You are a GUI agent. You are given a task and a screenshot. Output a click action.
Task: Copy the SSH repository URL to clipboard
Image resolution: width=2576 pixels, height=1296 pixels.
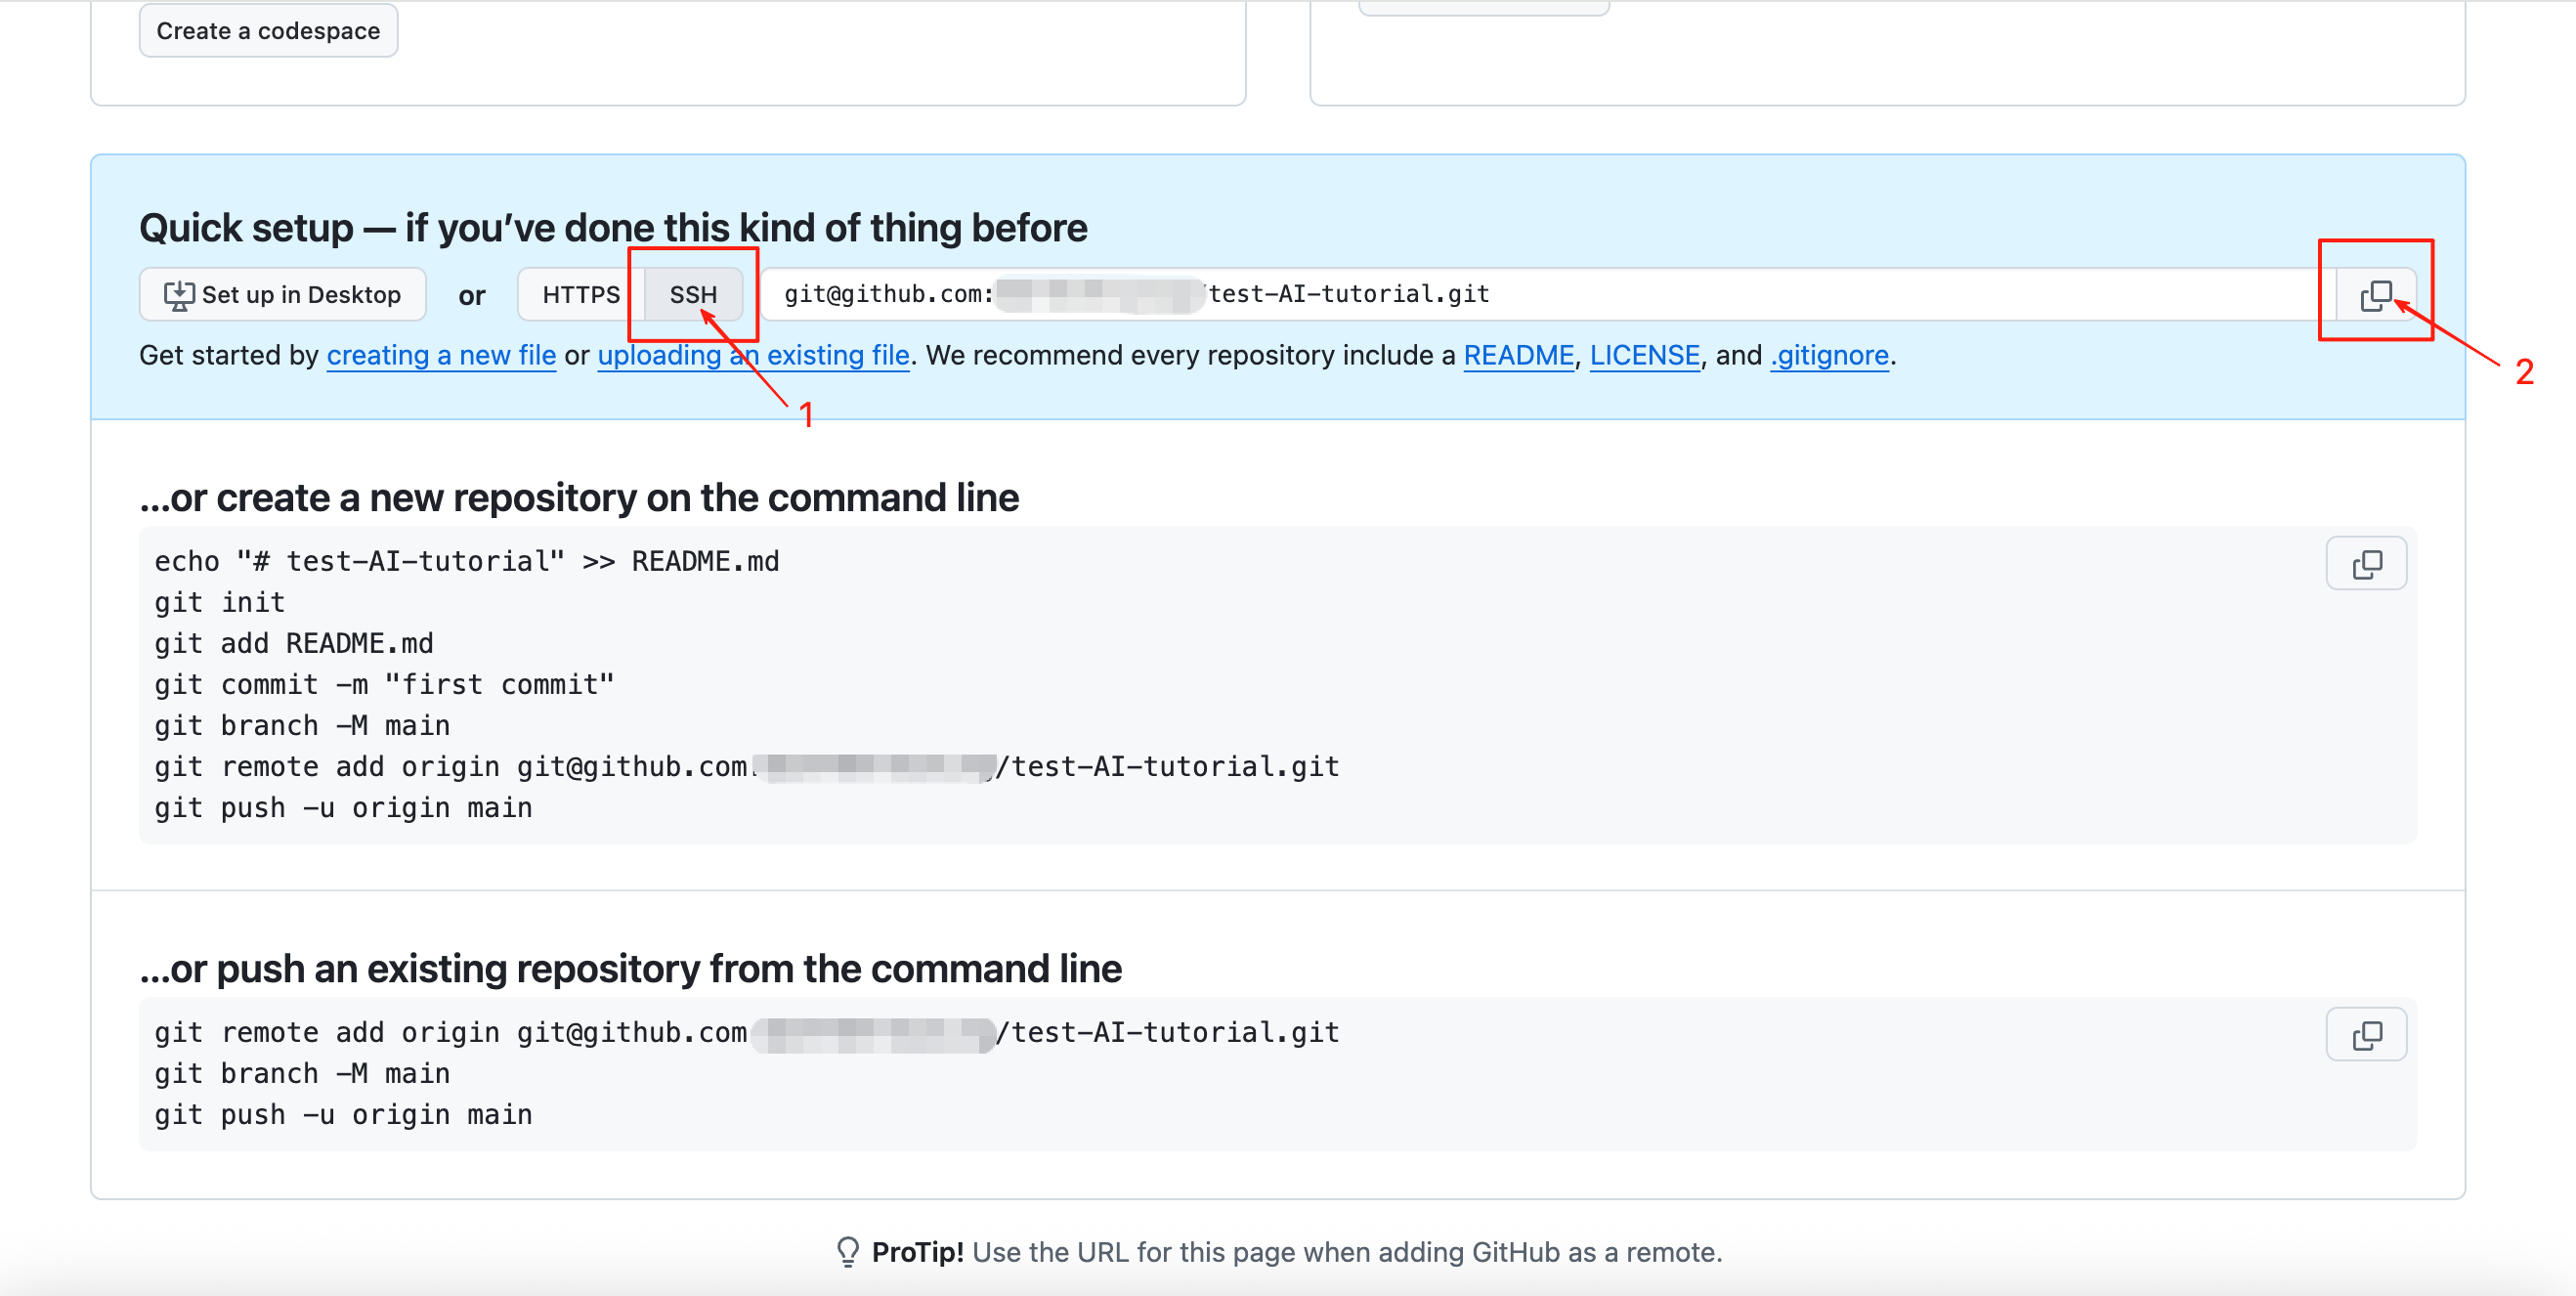(2376, 295)
